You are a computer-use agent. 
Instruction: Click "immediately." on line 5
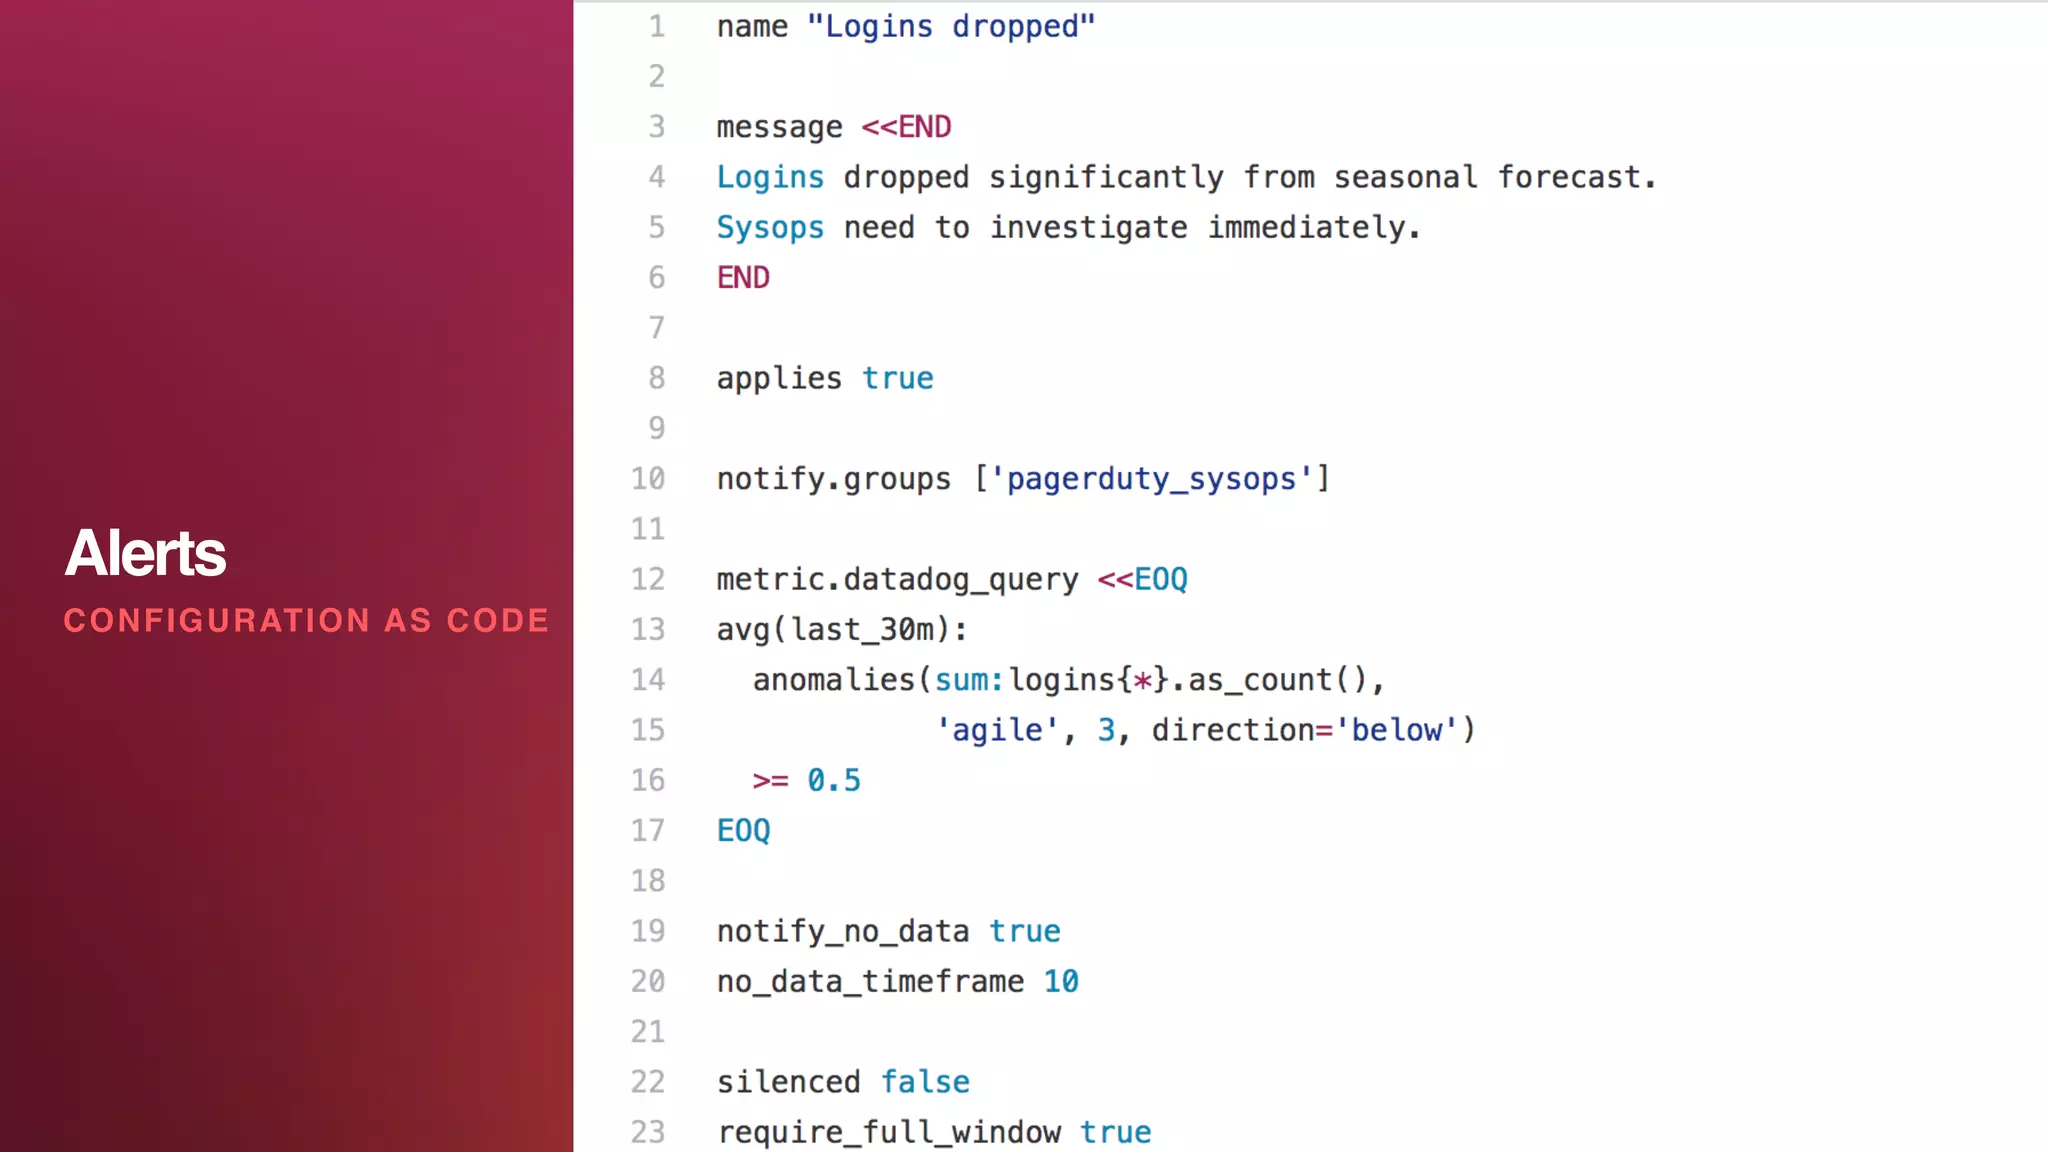coord(1314,228)
